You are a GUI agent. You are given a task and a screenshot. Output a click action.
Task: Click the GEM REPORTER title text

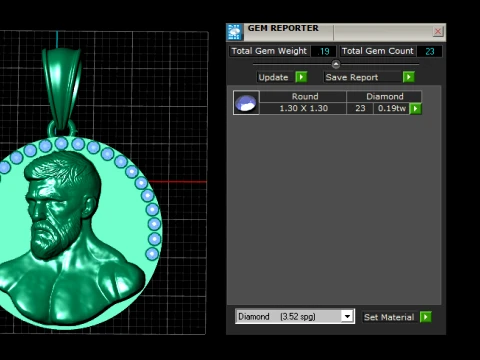point(283,28)
